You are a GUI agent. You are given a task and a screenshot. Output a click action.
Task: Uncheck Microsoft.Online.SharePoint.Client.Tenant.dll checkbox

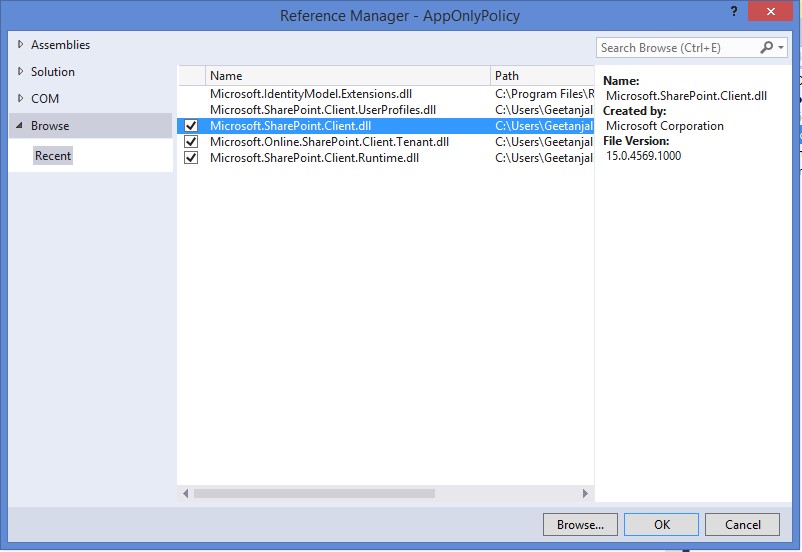tap(191, 142)
